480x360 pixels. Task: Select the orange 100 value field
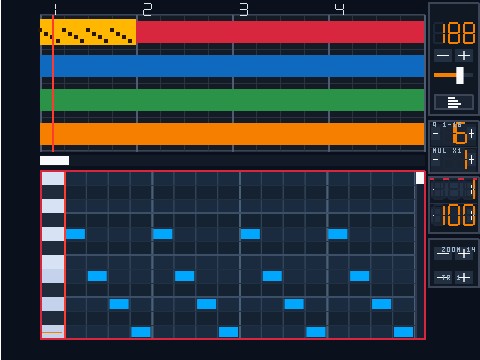pos(453,215)
